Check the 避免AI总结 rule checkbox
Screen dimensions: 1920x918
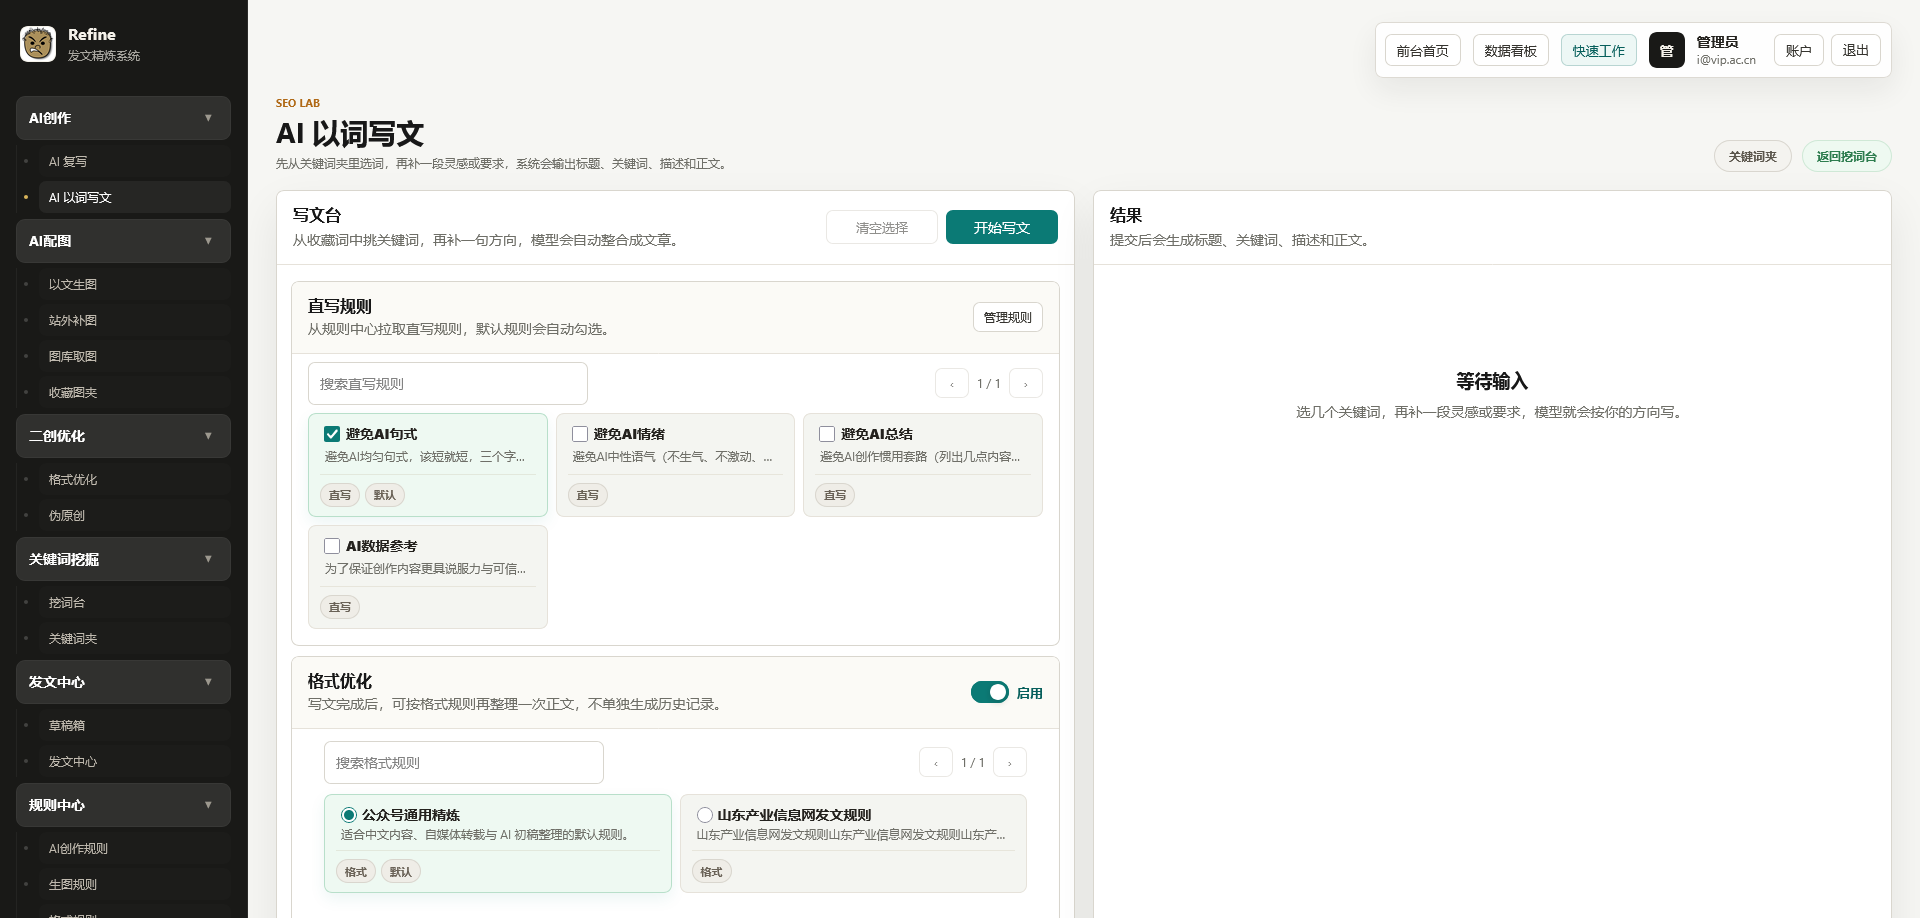827,434
